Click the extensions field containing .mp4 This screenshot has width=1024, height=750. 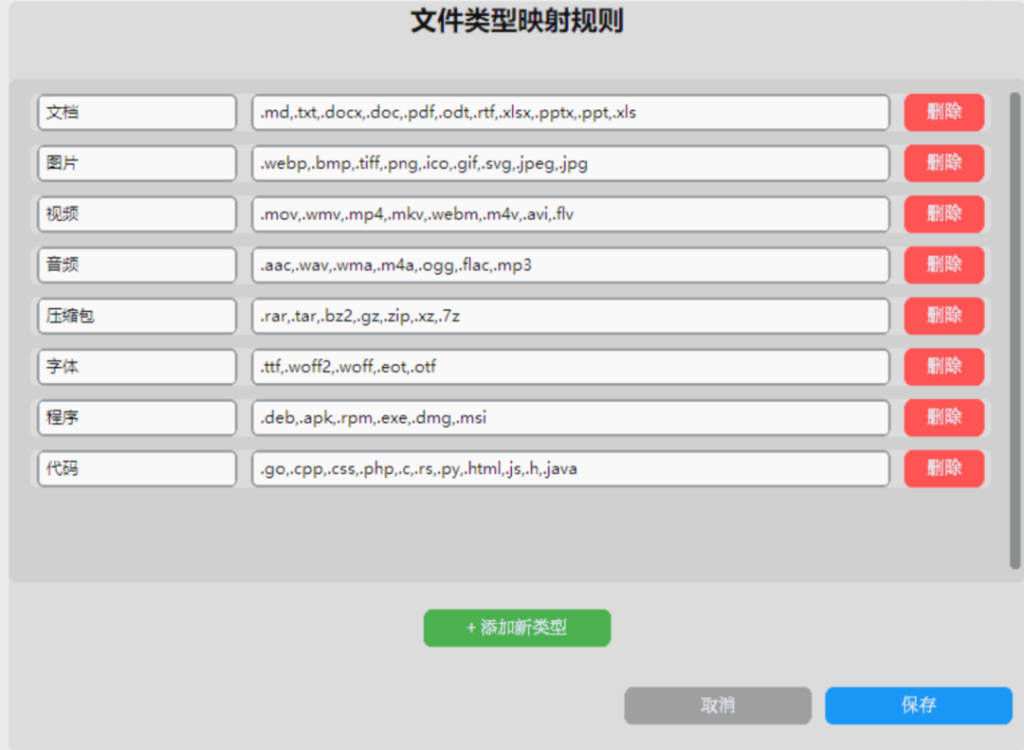coord(570,214)
